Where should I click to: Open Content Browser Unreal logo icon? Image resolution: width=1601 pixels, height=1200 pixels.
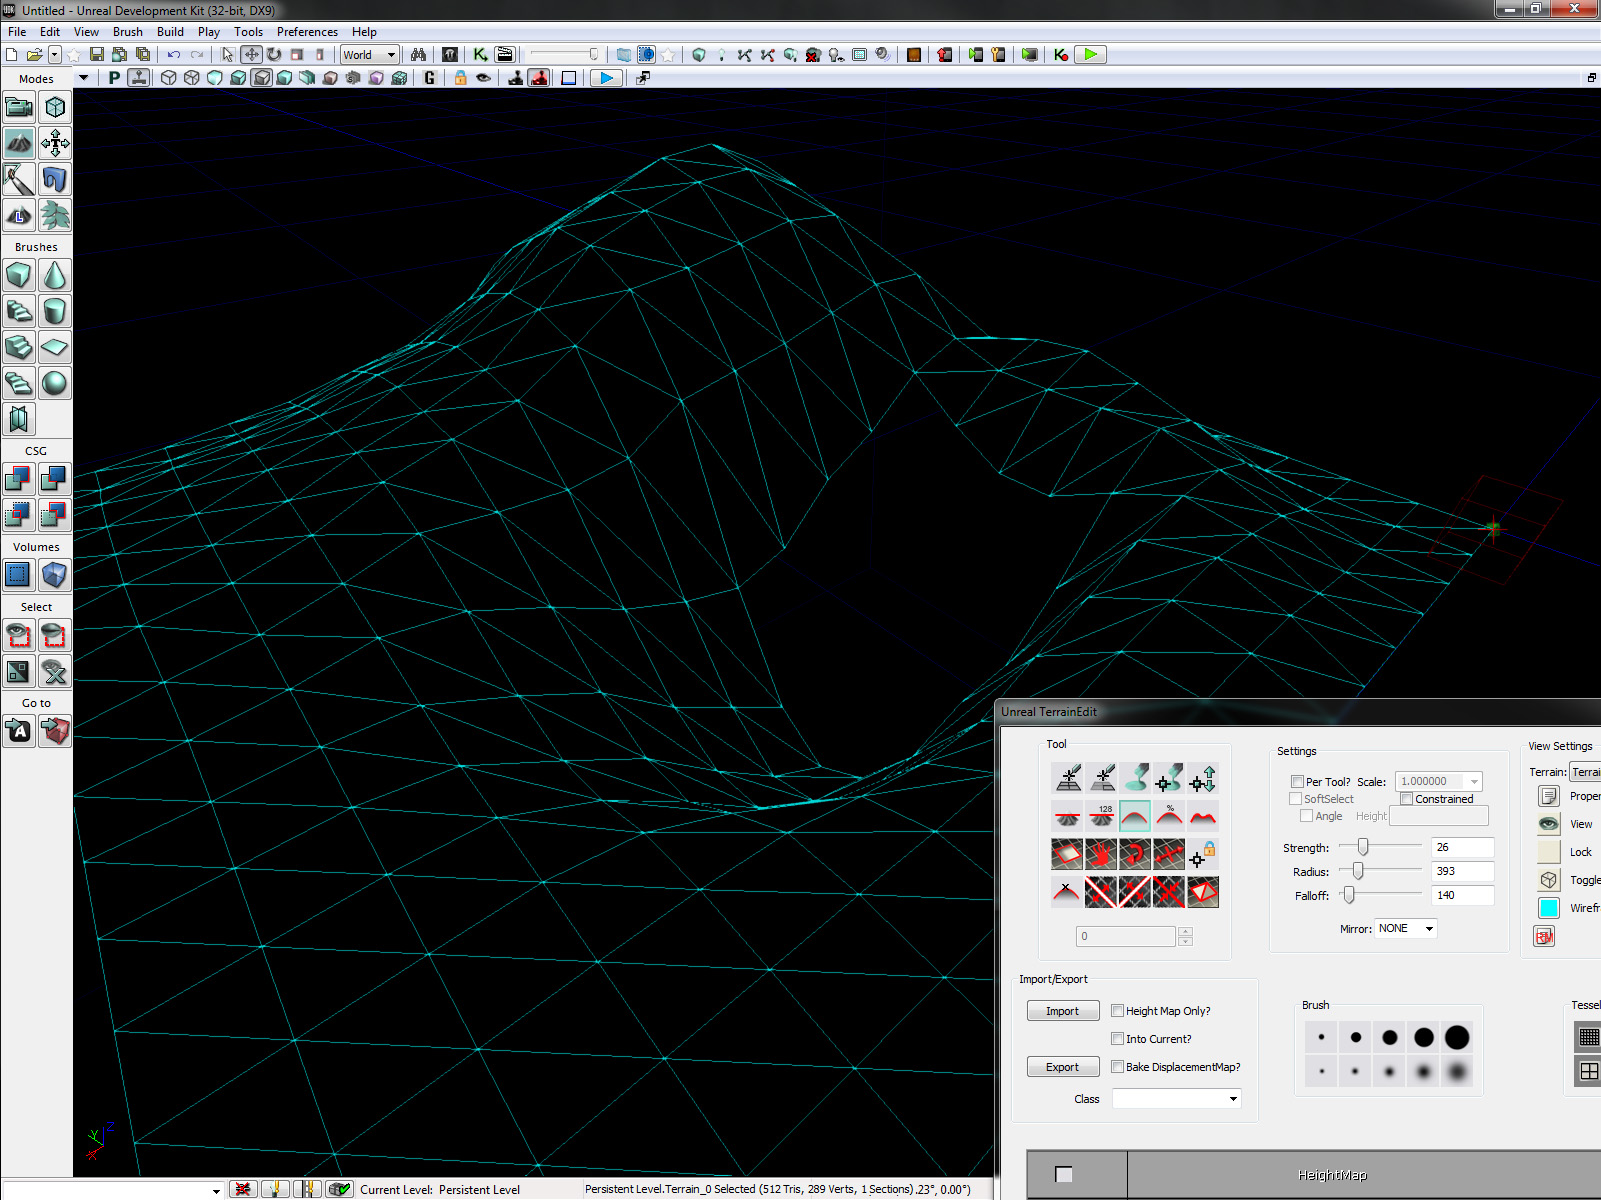[450, 55]
